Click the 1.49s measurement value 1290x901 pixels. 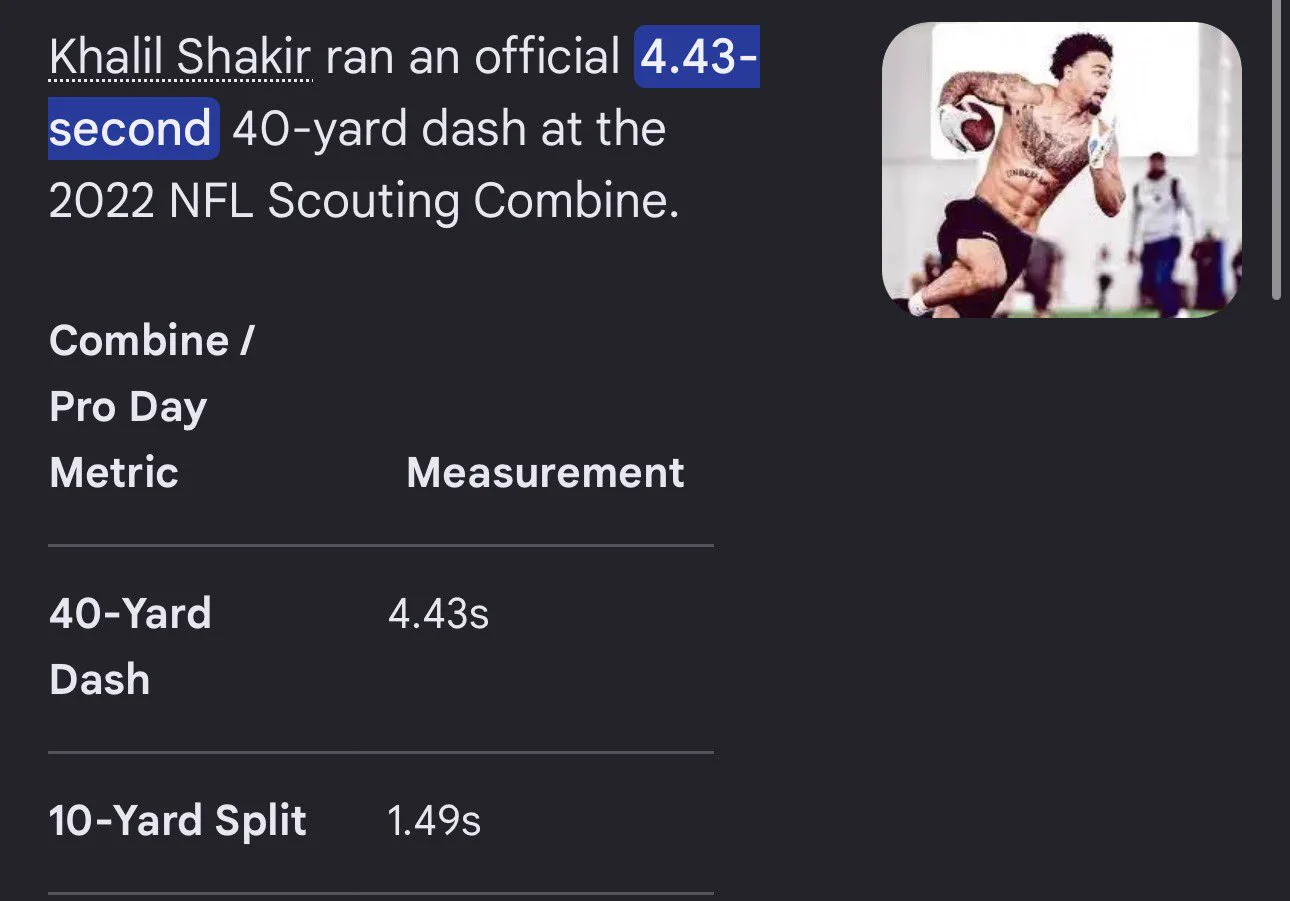pyautogui.click(x=434, y=821)
